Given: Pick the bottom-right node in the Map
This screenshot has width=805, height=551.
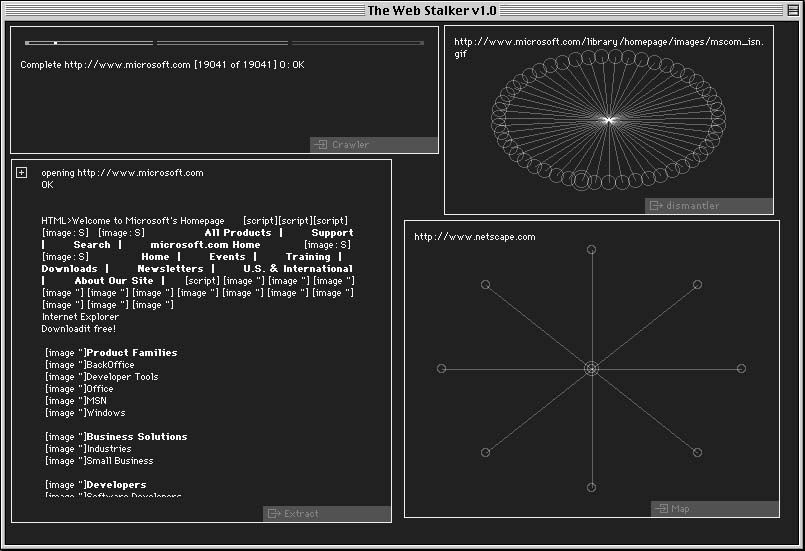Looking at the screenshot, I should tap(697, 453).
